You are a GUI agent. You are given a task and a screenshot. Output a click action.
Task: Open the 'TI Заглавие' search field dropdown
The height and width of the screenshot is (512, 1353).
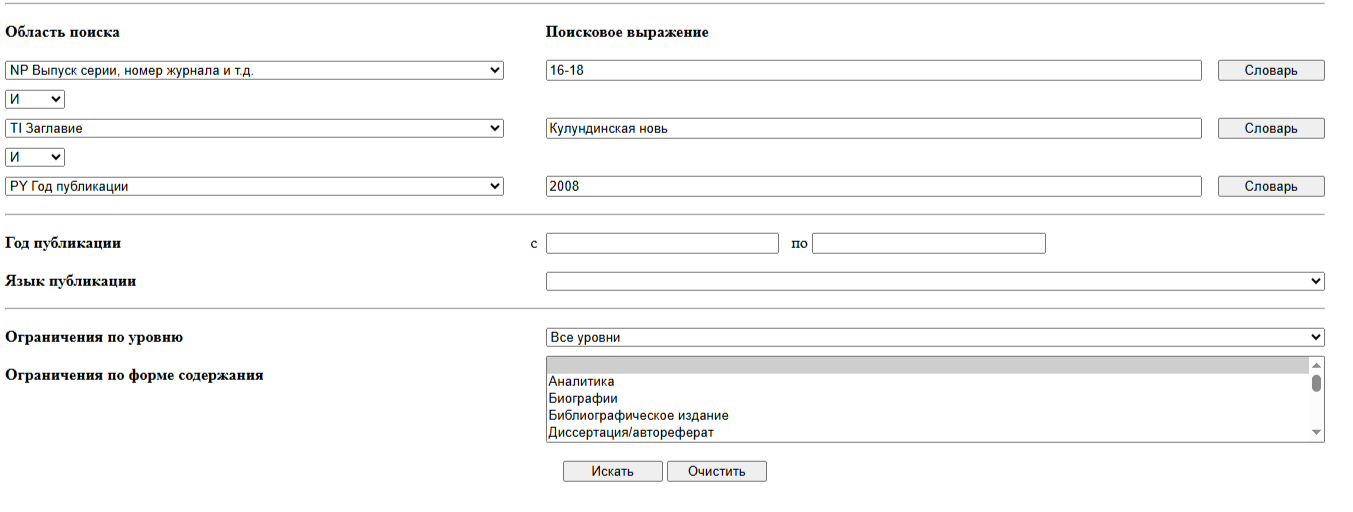tap(254, 128)
